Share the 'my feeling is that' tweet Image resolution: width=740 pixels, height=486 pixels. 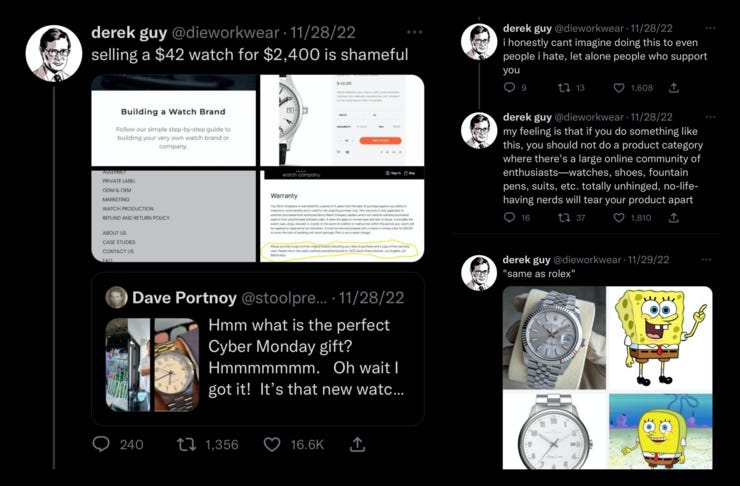[674, 217]
